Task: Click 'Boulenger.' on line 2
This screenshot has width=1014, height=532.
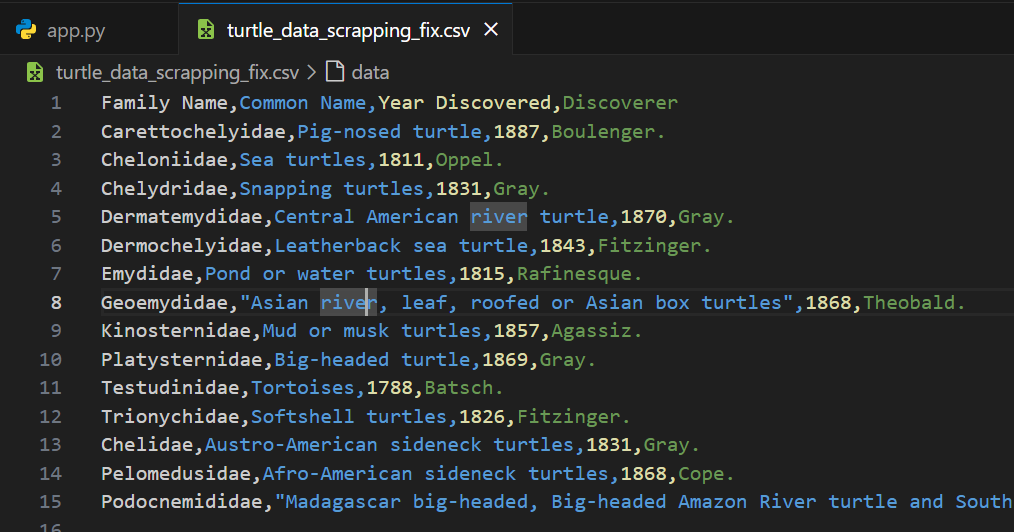Action: (x=608, y=132)
